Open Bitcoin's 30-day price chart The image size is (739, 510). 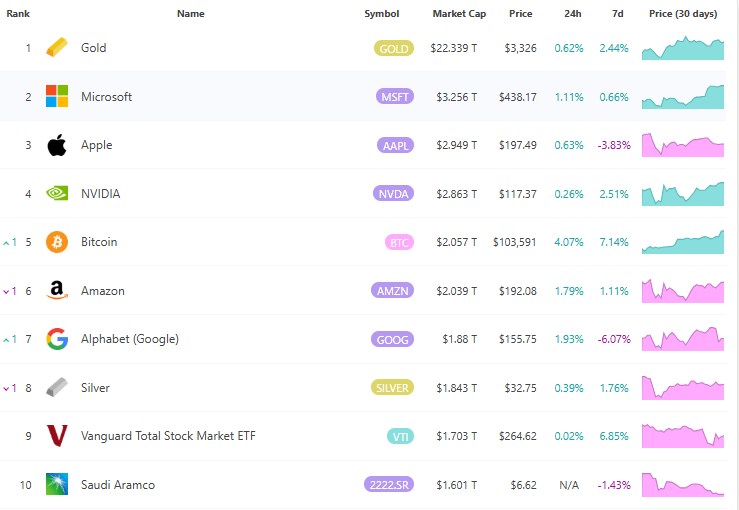tap(682, 242)
